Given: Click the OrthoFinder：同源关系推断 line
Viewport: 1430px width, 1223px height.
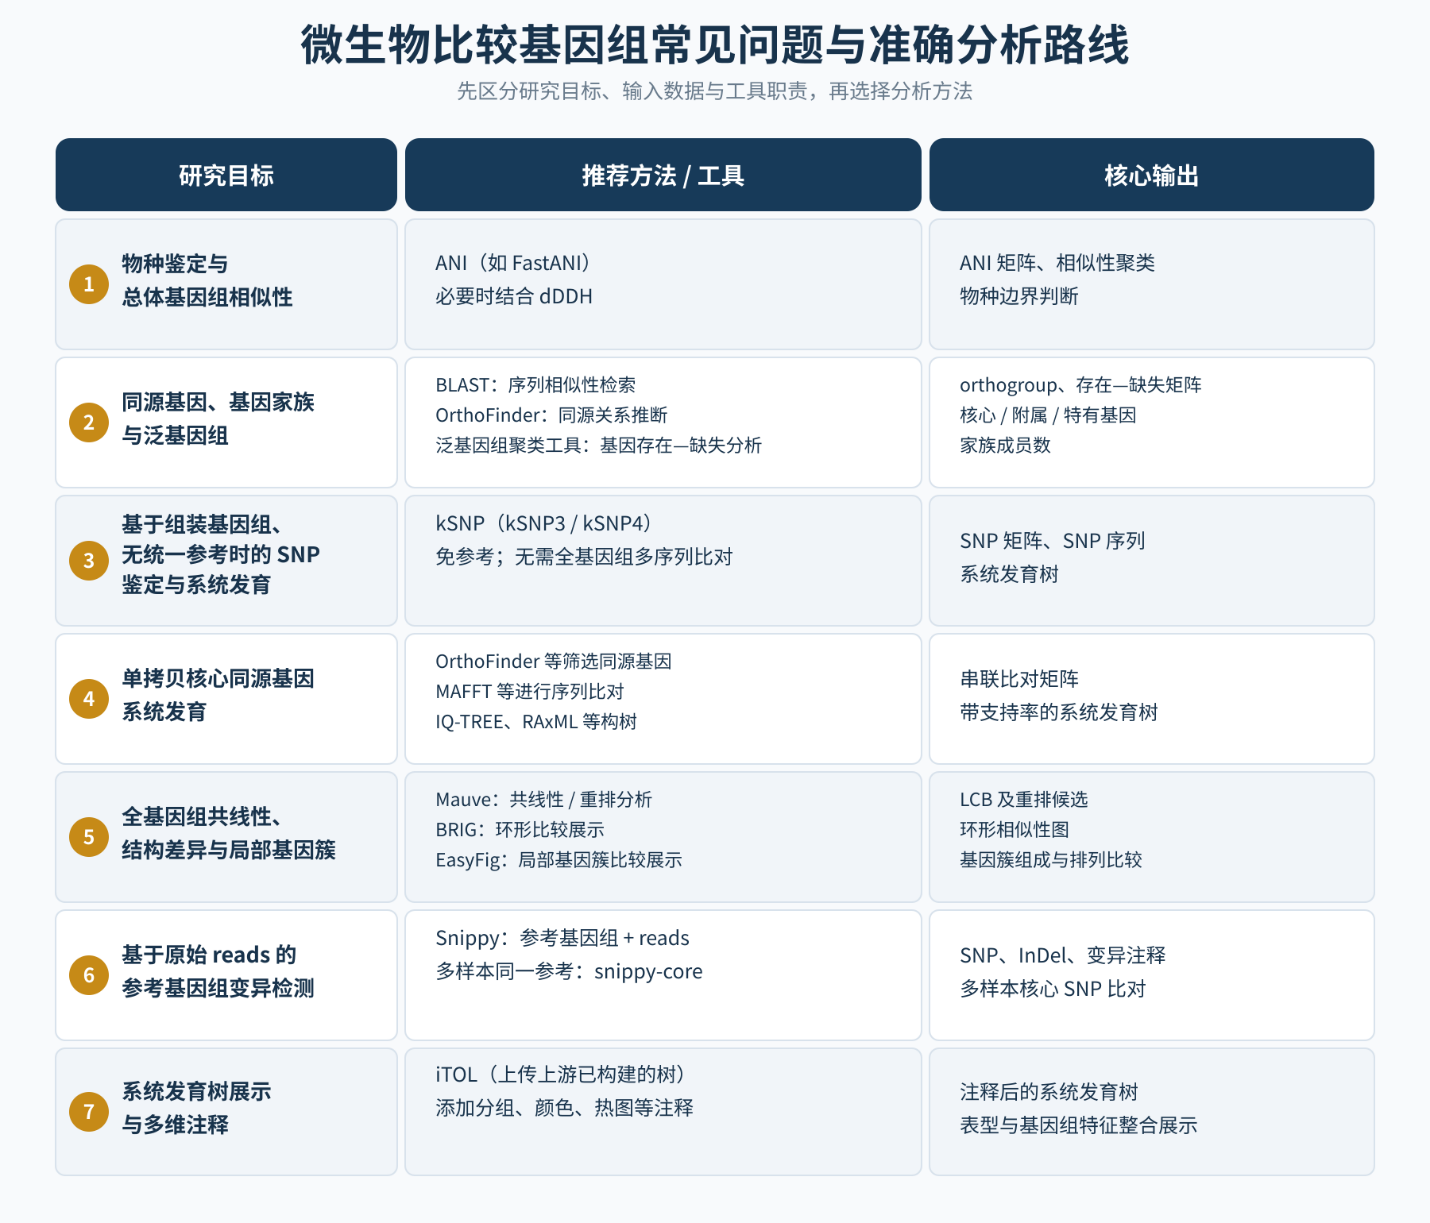Looking at the screenshot, I should pyautogui.click(x=551, y=415).
